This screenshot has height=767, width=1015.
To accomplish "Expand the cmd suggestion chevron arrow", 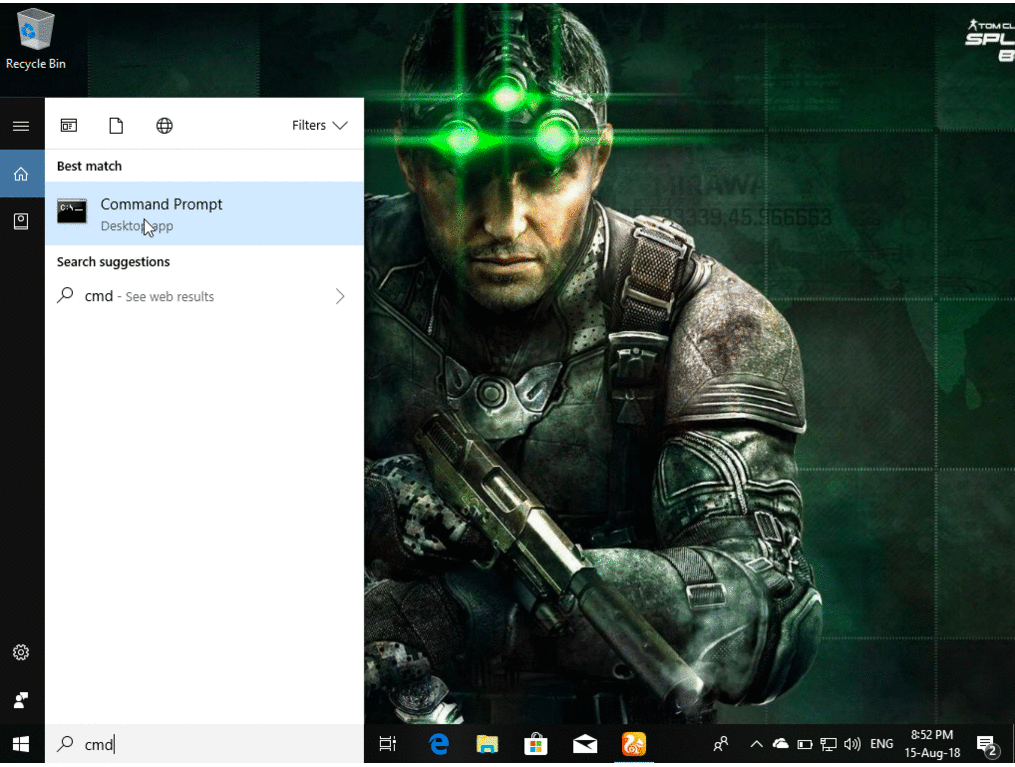I will 340,296.
